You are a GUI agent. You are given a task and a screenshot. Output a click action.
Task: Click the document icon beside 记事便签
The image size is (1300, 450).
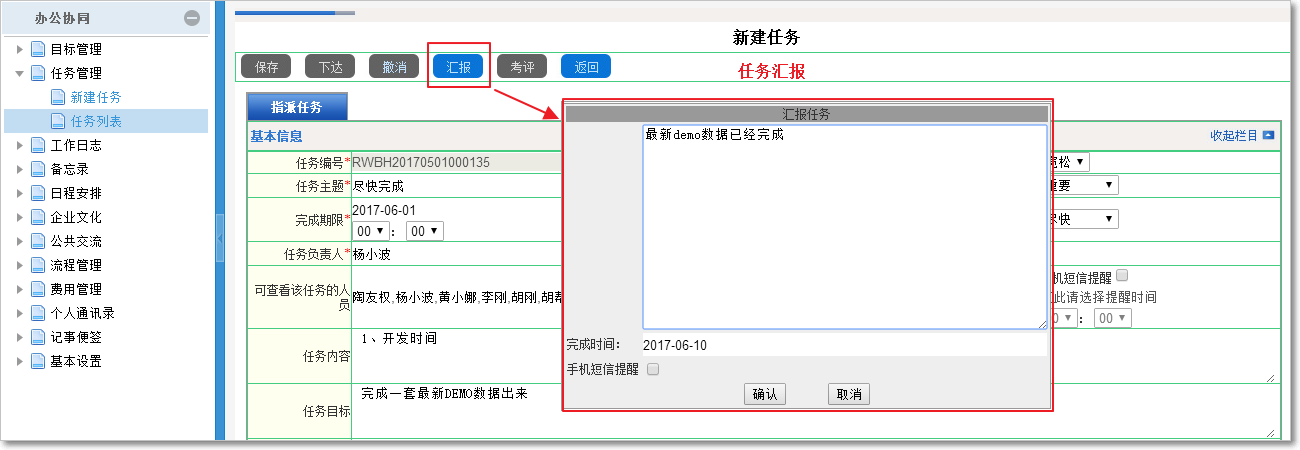tap(38, 337)
